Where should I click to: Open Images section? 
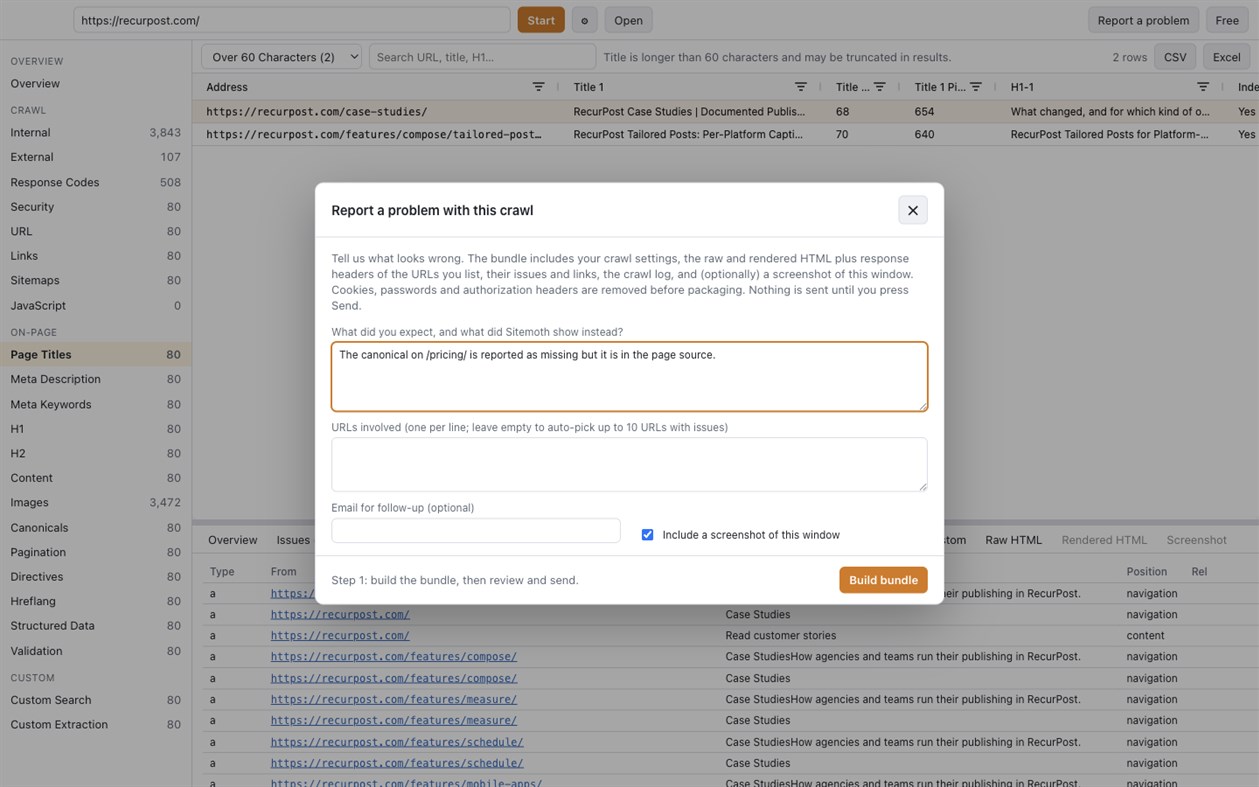(x=96, y=502)
